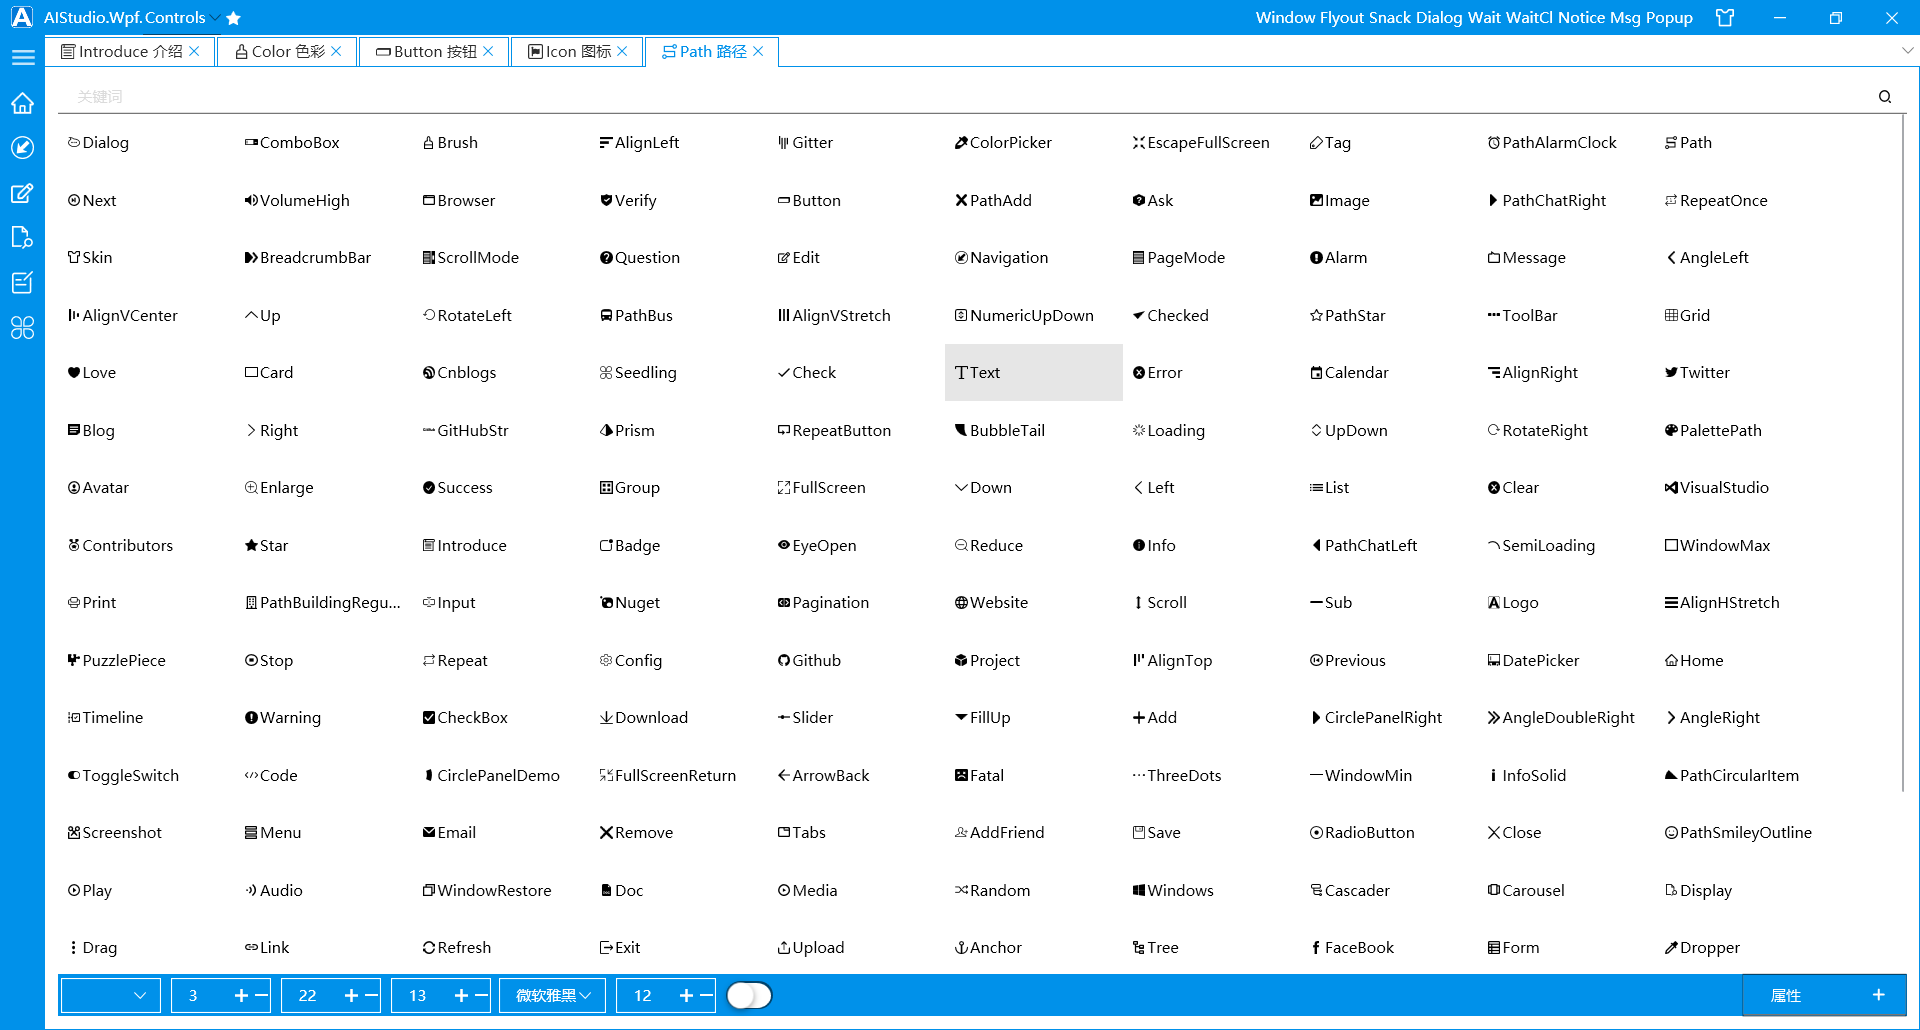Select the Seedling path icon
The image size is (1920, 1030).
tap(638, 373)
